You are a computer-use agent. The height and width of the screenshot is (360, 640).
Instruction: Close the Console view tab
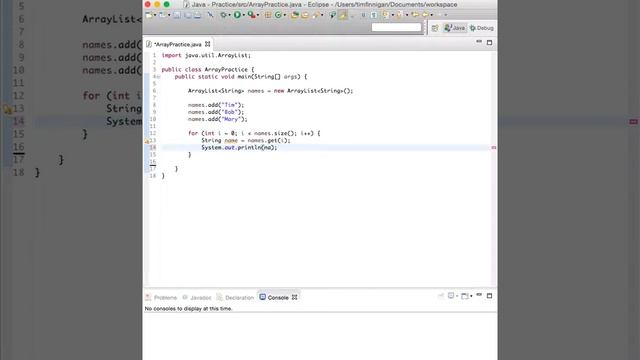click(294, 298)
